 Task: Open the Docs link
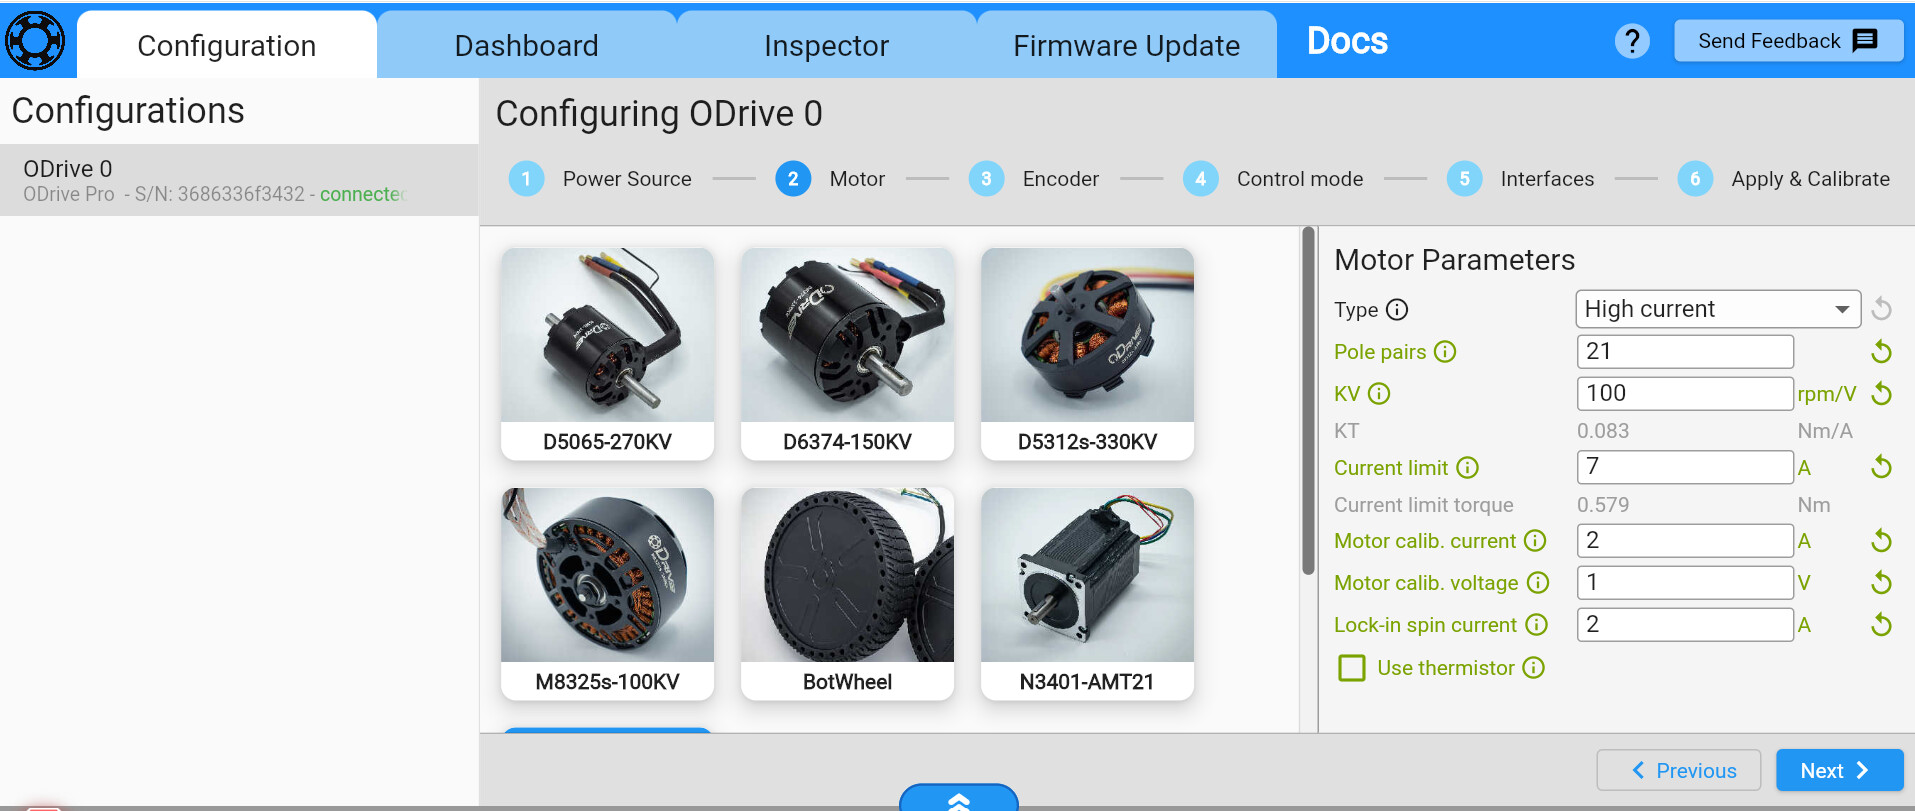tap(1347, 41)
